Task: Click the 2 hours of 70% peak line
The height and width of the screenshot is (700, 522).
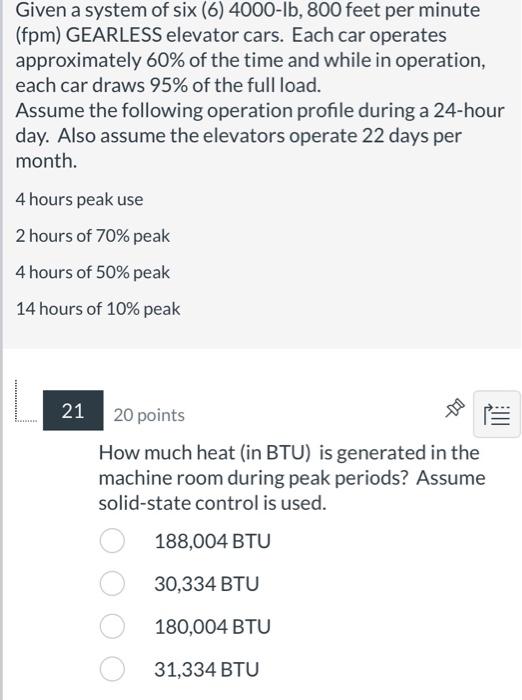Action: click(x=93, y=236)
